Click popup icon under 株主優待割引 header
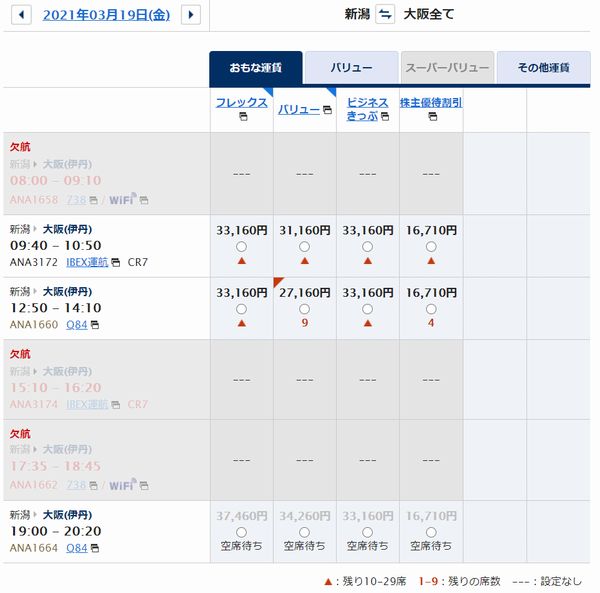Screen dimensions: 600x593 [432, 116]
